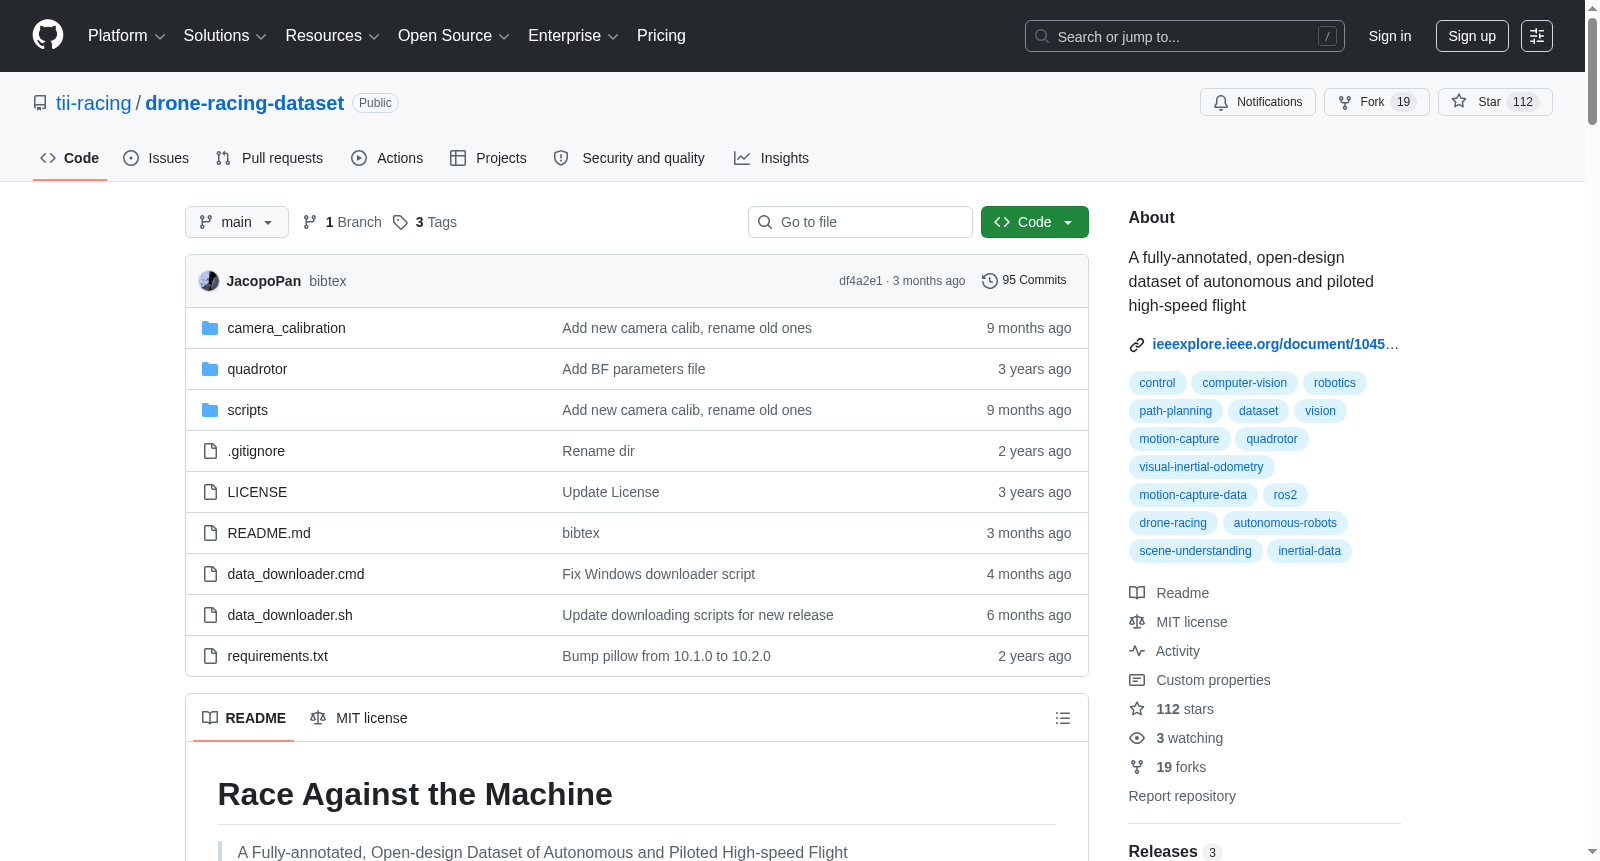The image size is (1600, 861).
Task: Open the Platform menu
Action: click(127, 36)
